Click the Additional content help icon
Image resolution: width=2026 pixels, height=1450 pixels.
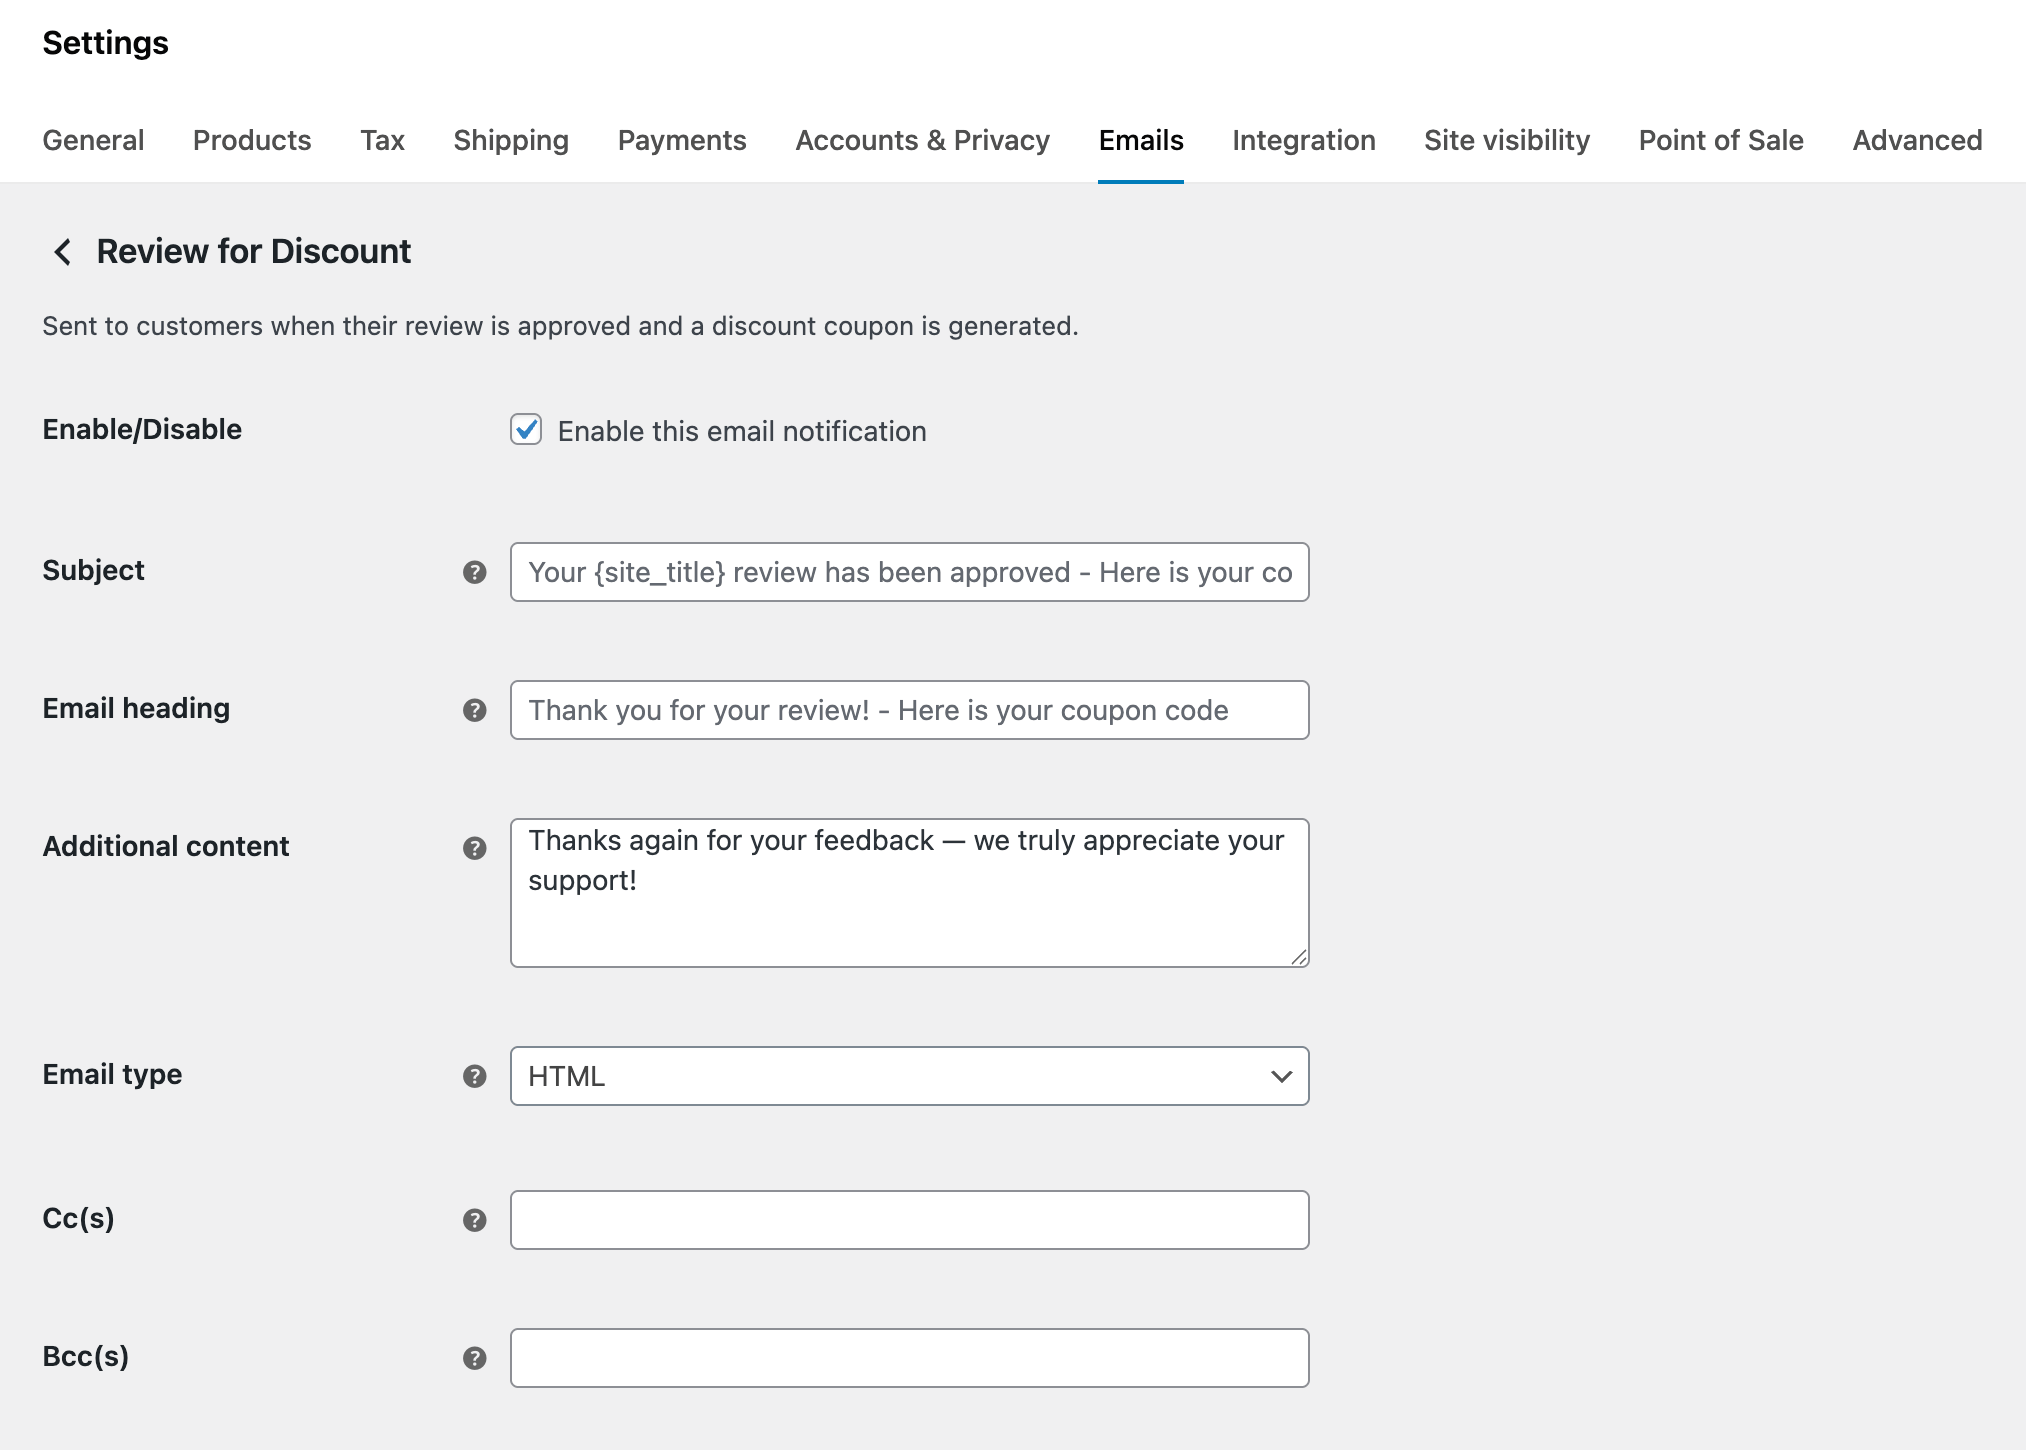click(x=475, y=848)
